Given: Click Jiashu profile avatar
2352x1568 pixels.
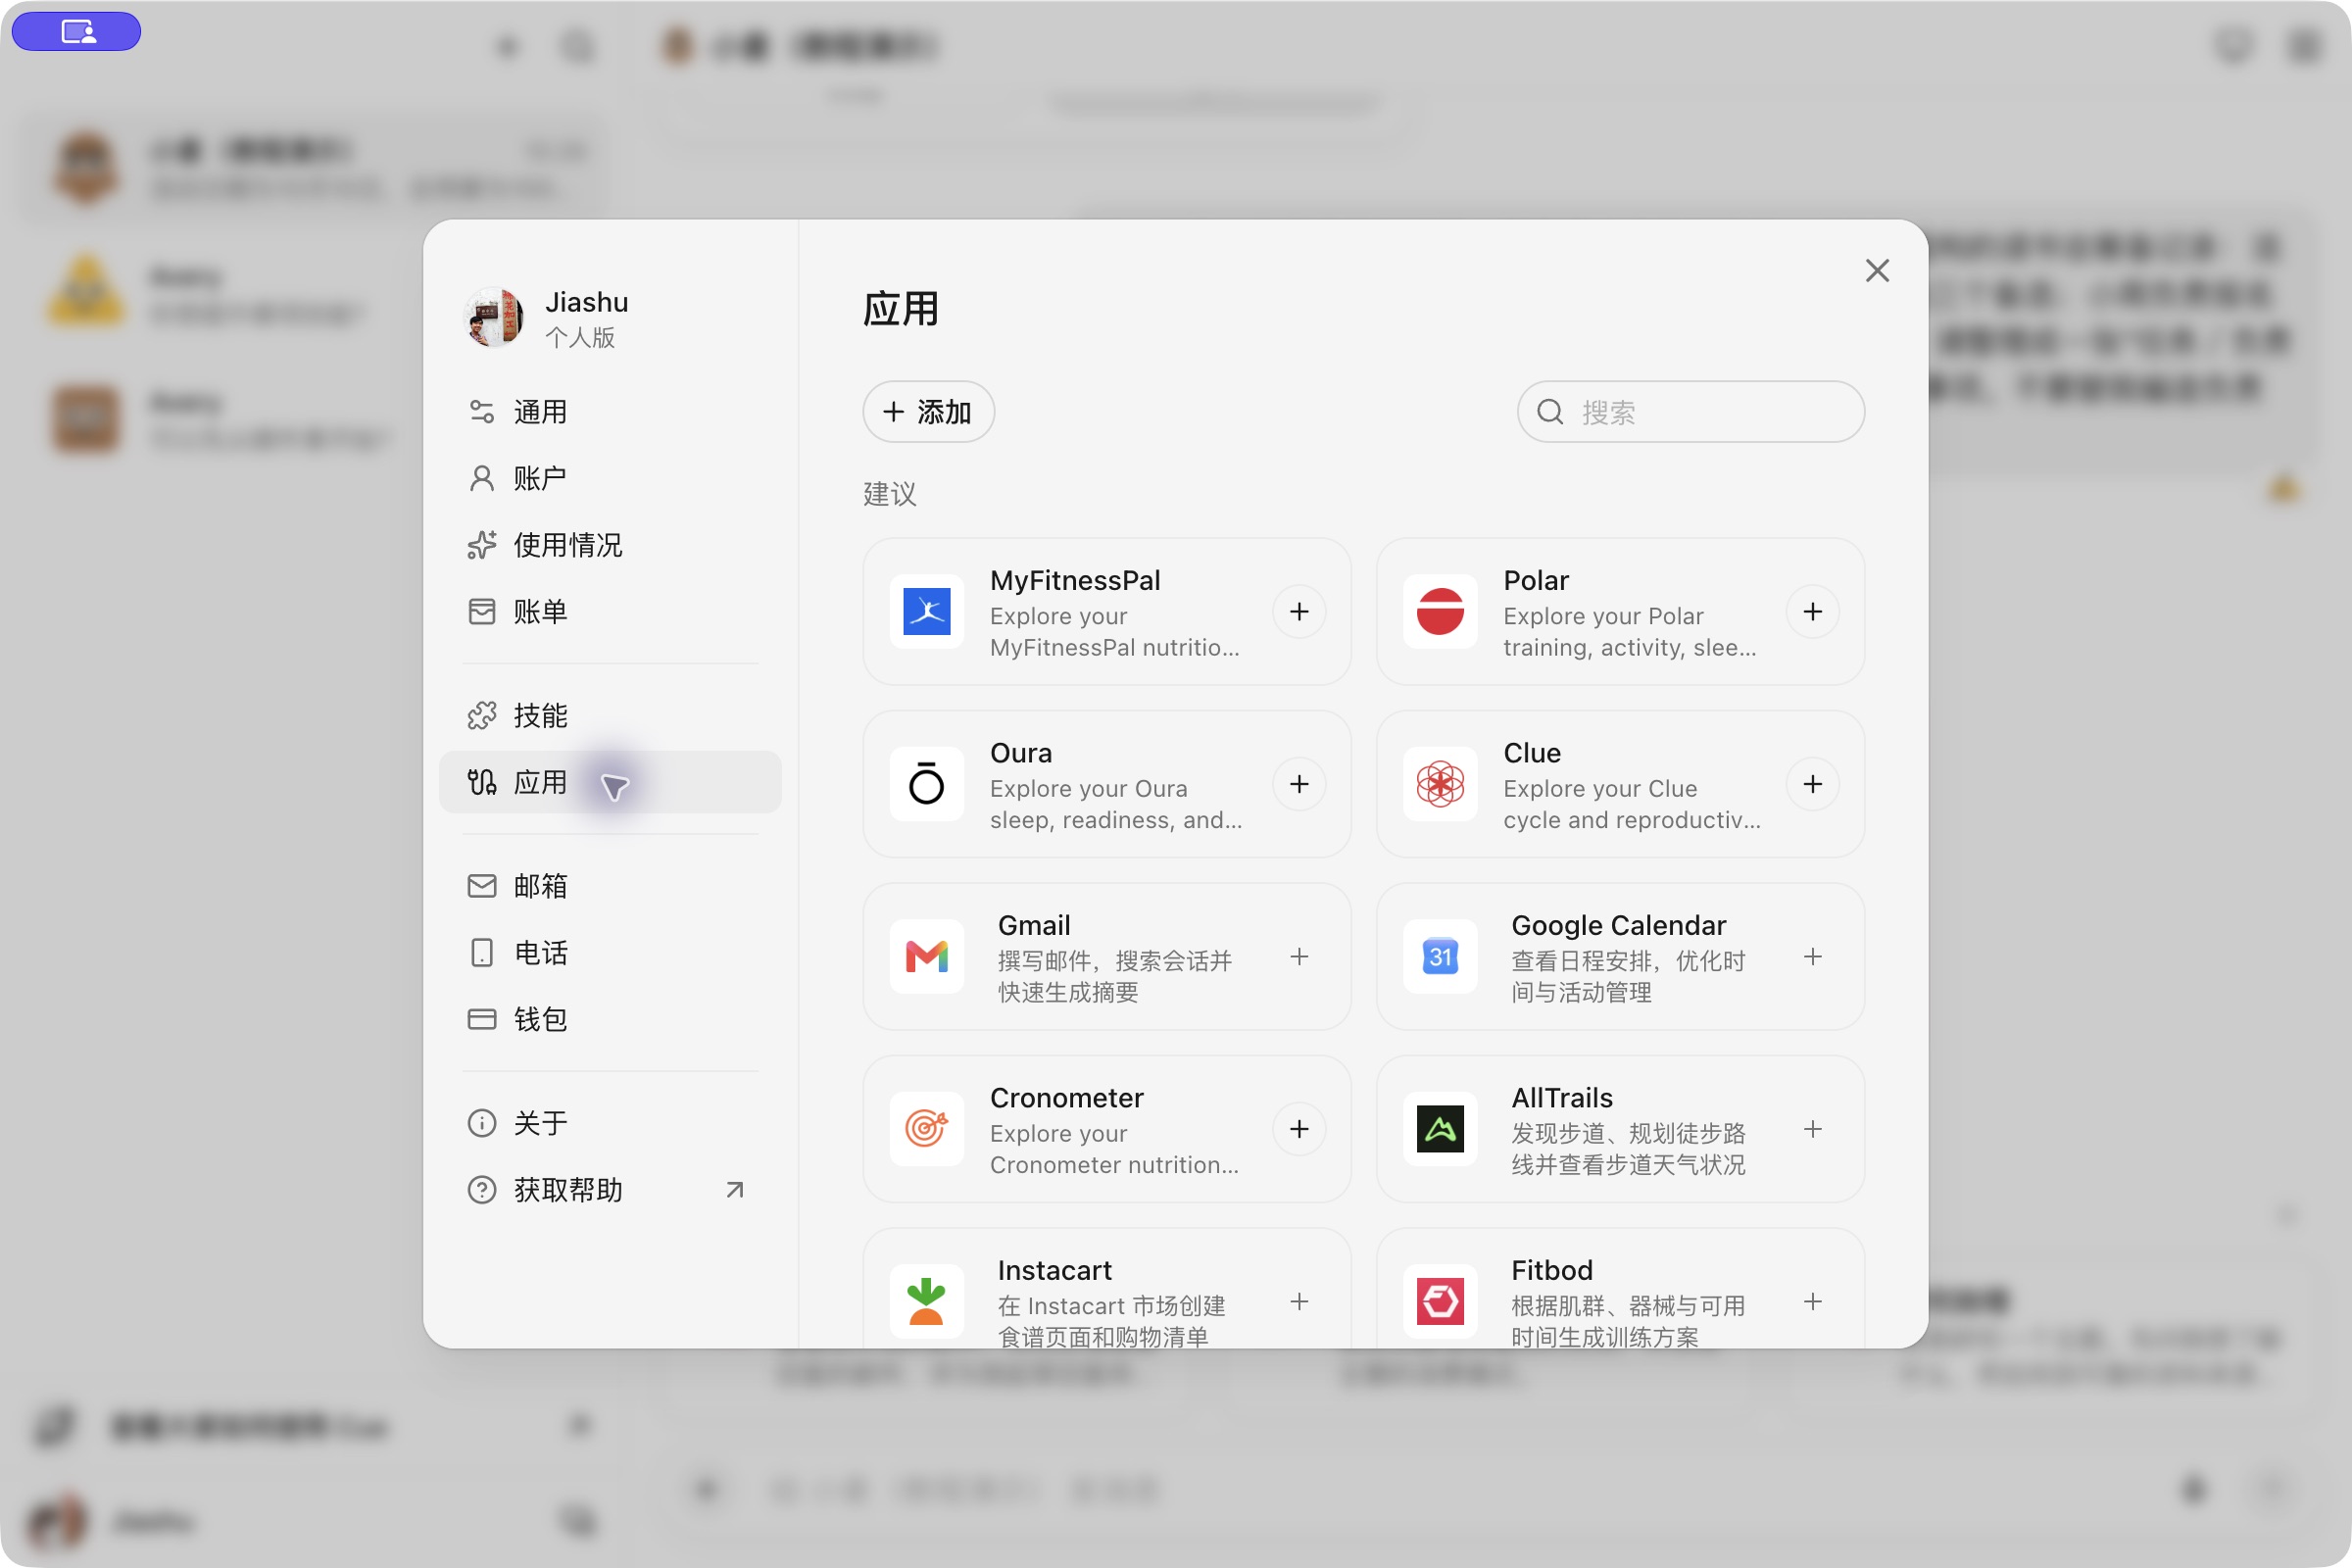Looking at the screenshot, I should pos(494,318).
